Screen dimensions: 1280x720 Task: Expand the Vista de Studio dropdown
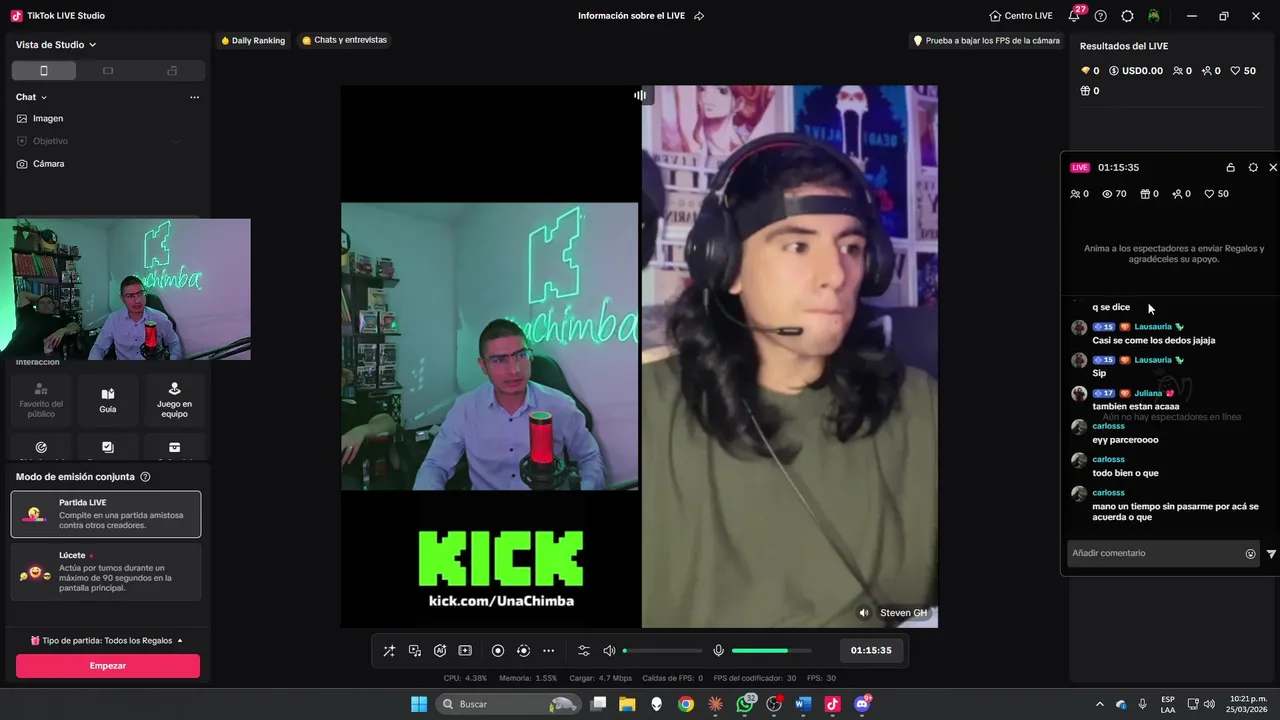(x=56, y=44)
